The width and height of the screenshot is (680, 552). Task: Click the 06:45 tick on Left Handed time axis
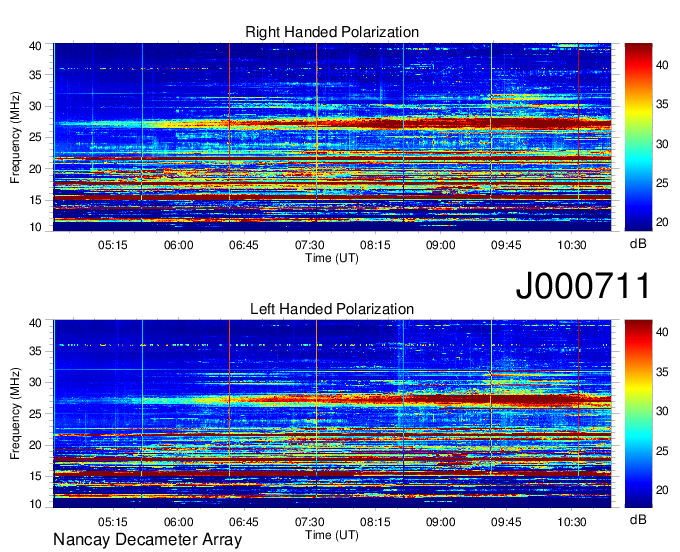pyautogui.click(x=244, y=522)
